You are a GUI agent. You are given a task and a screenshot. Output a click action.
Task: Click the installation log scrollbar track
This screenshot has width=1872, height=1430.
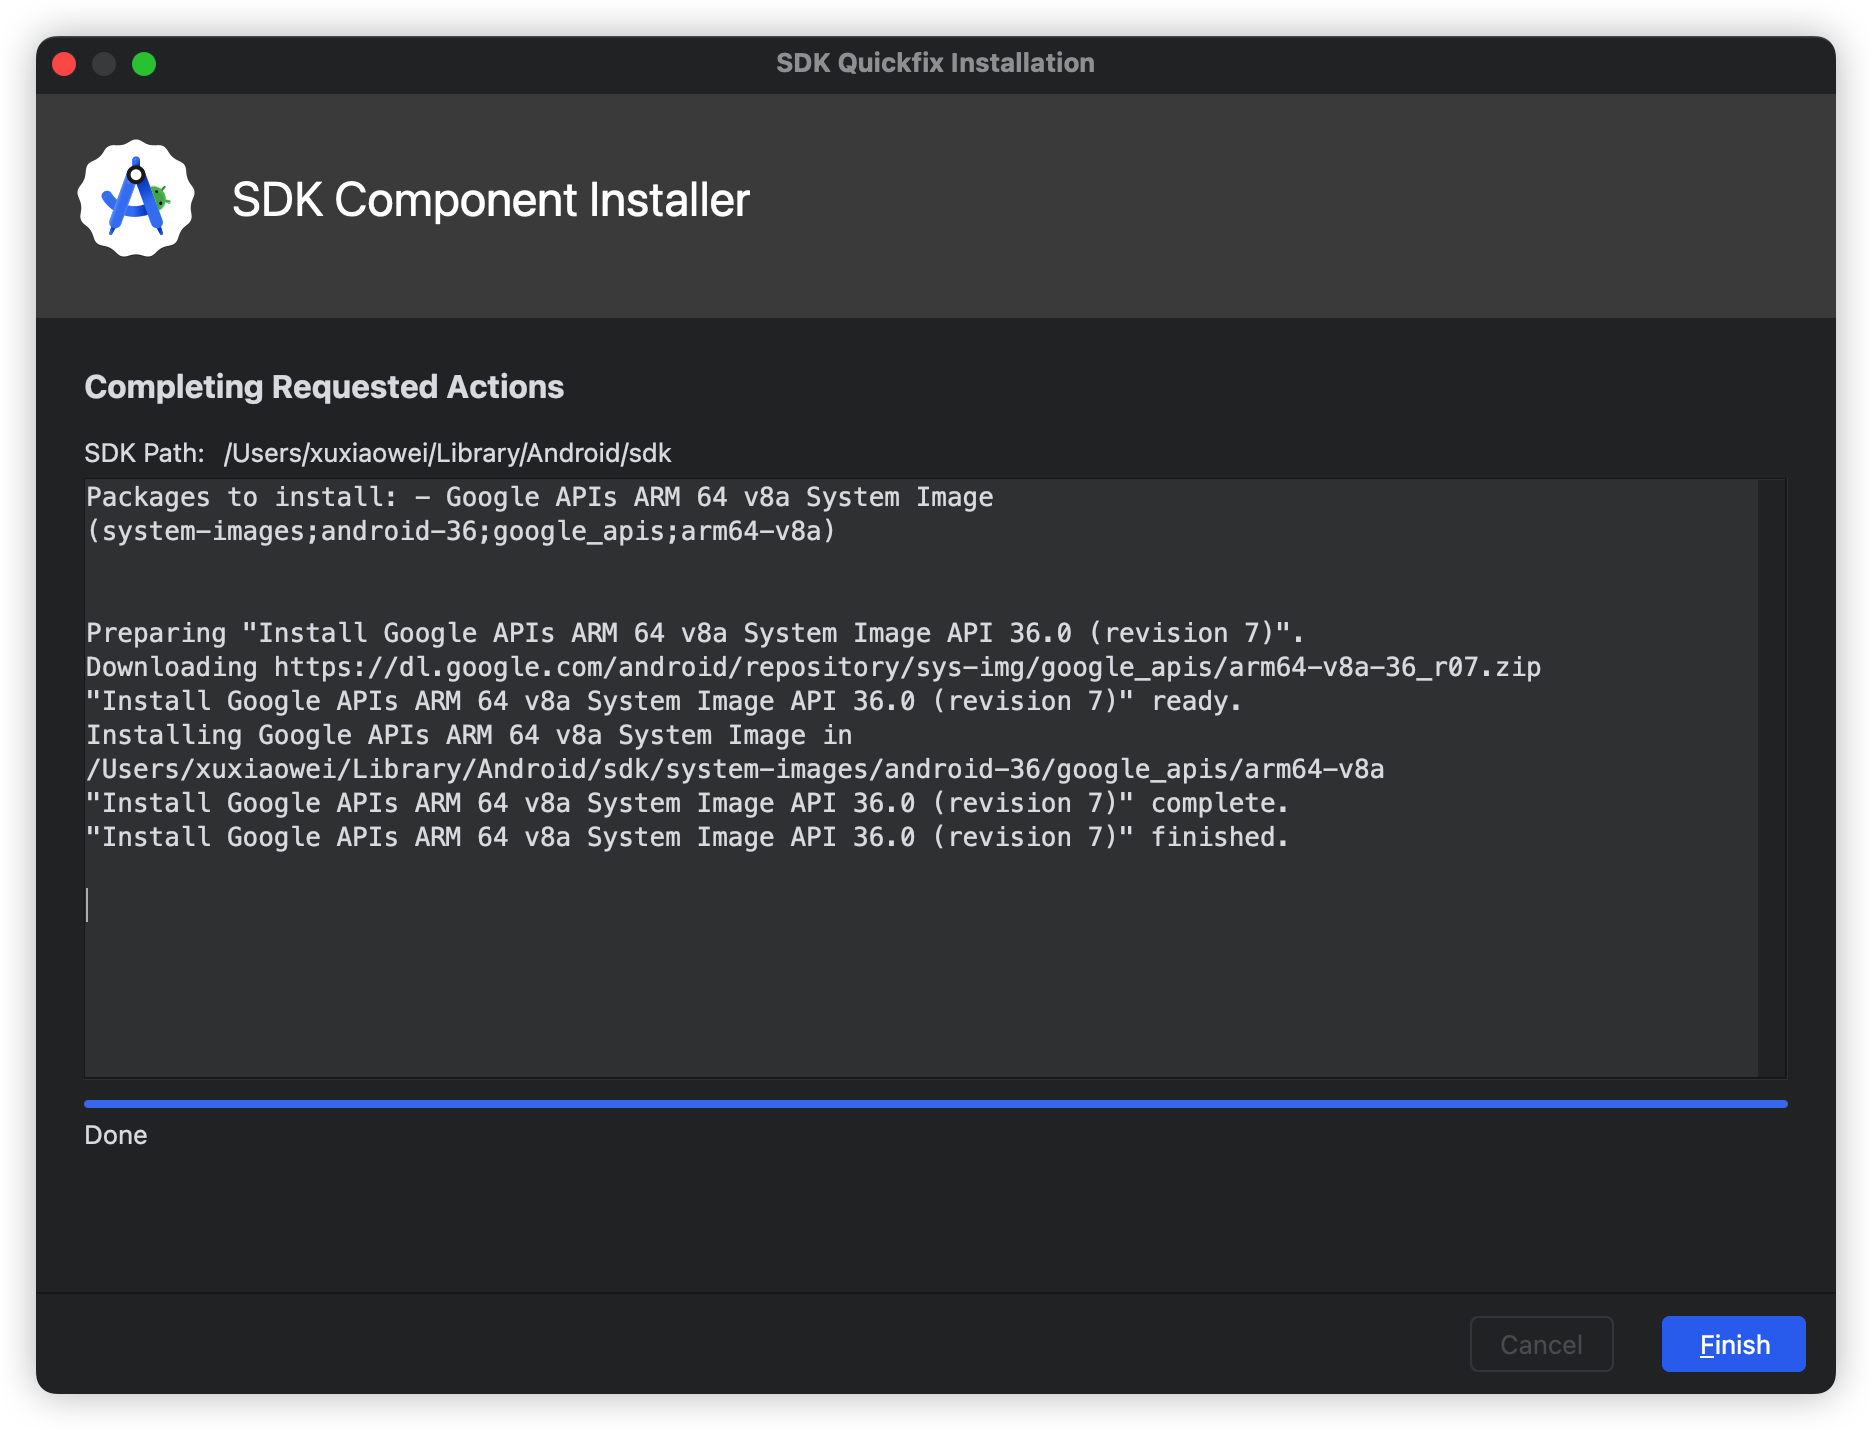point(1771,778)
